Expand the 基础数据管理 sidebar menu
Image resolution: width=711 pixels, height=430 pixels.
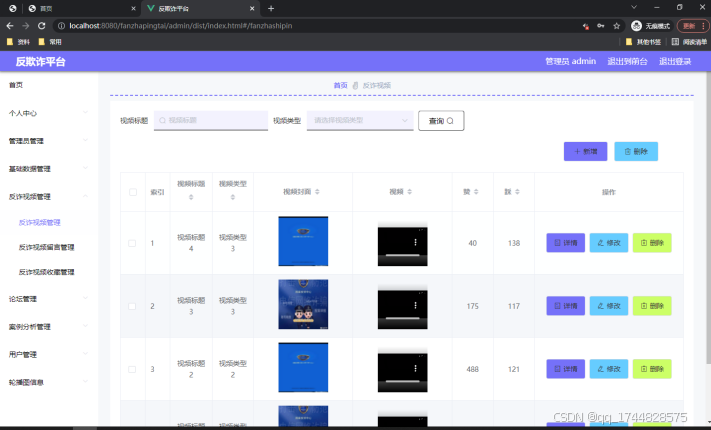pos(49,169)
